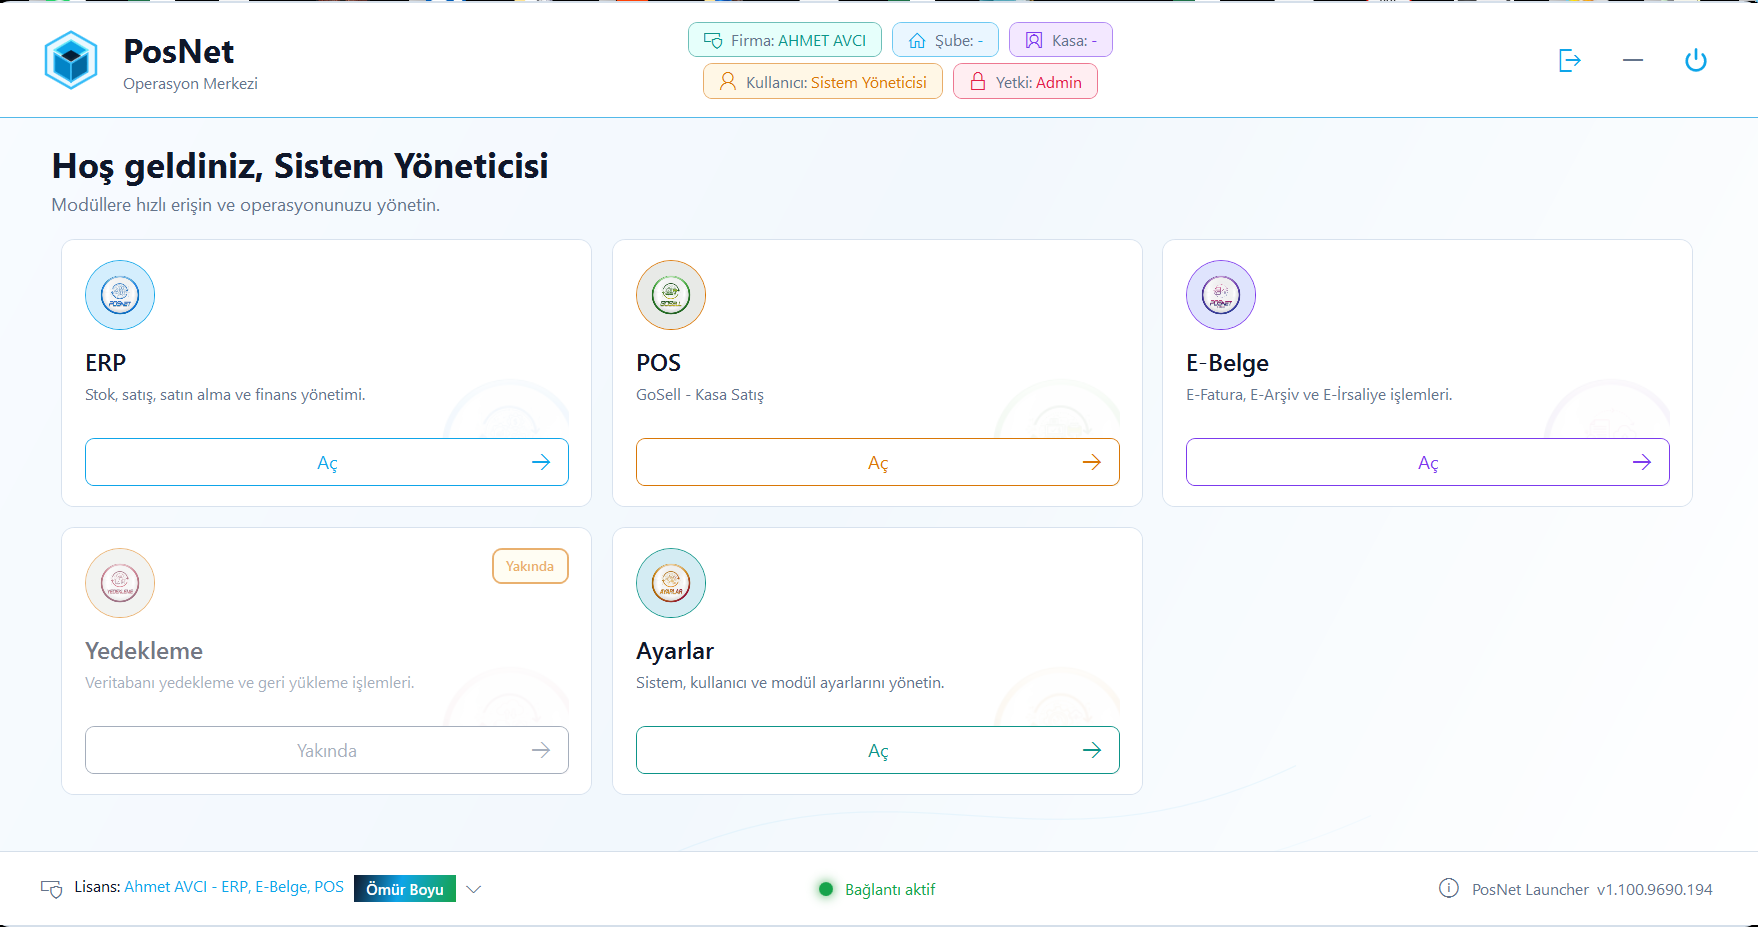Open Ayarlar settings with Aç

[x=878, y=750]
